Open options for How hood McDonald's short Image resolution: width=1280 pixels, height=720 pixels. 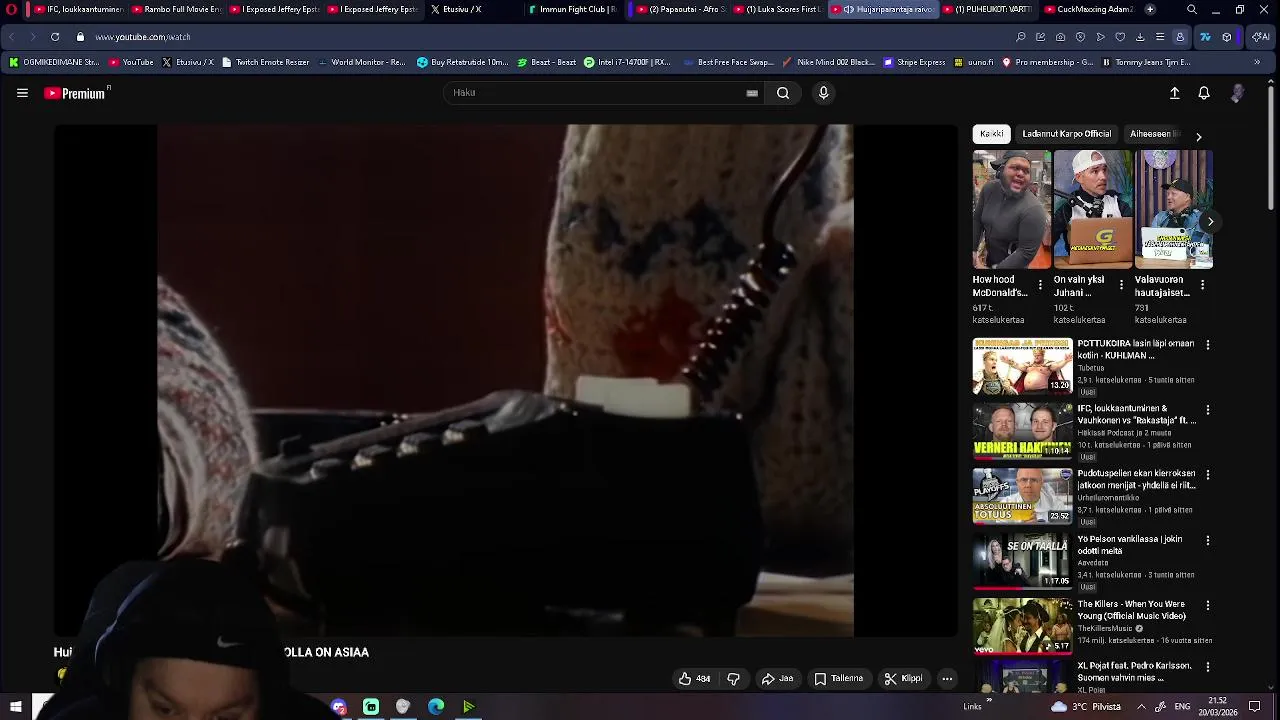[1040, 286]
